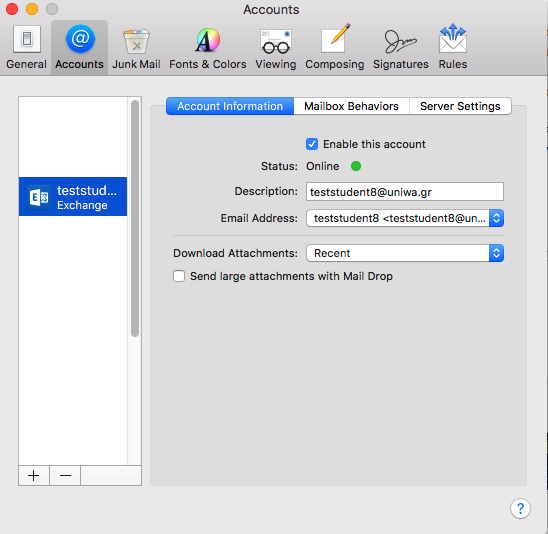Switch to the Server Settings tab
The width and height of the screenshot is (548, 534).
click(x=460, y=106)
